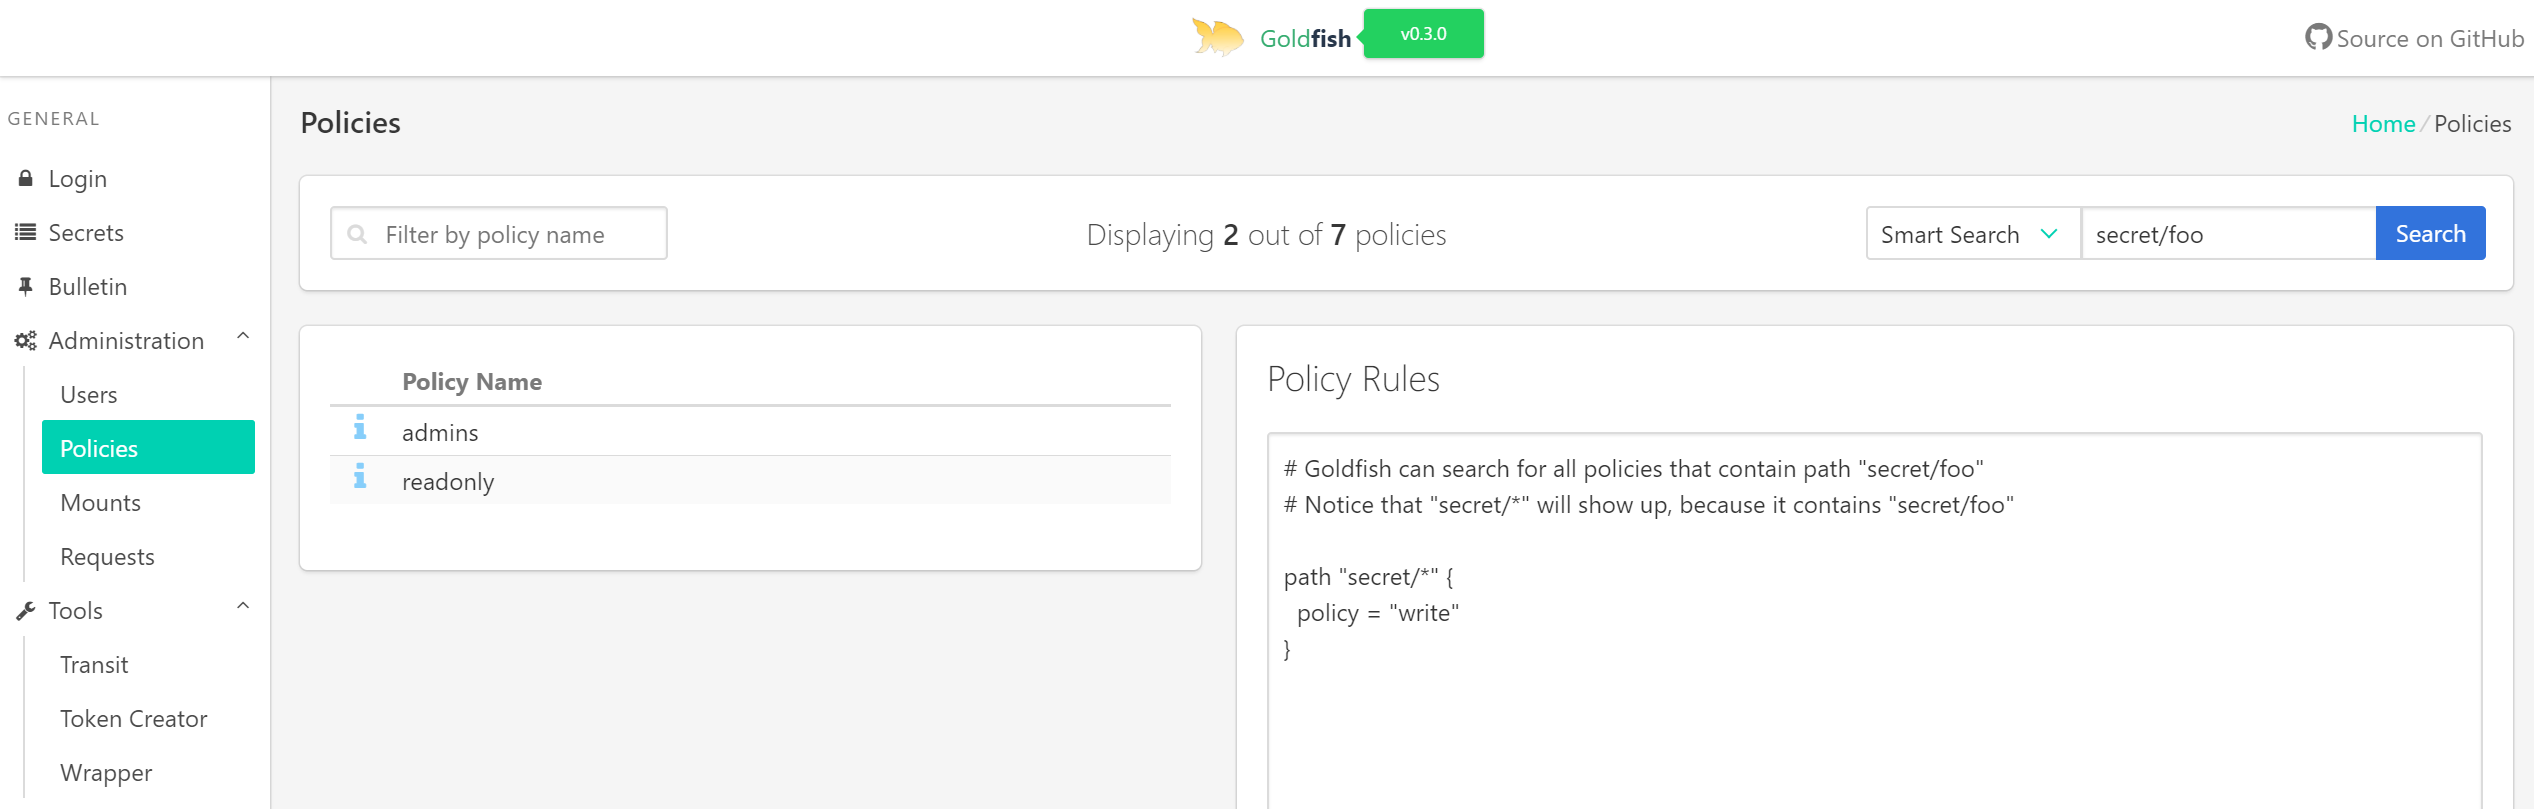Click the secret/foo search input
Image resolution: width=2534 pixels, height=809 pixels.
2228,234
